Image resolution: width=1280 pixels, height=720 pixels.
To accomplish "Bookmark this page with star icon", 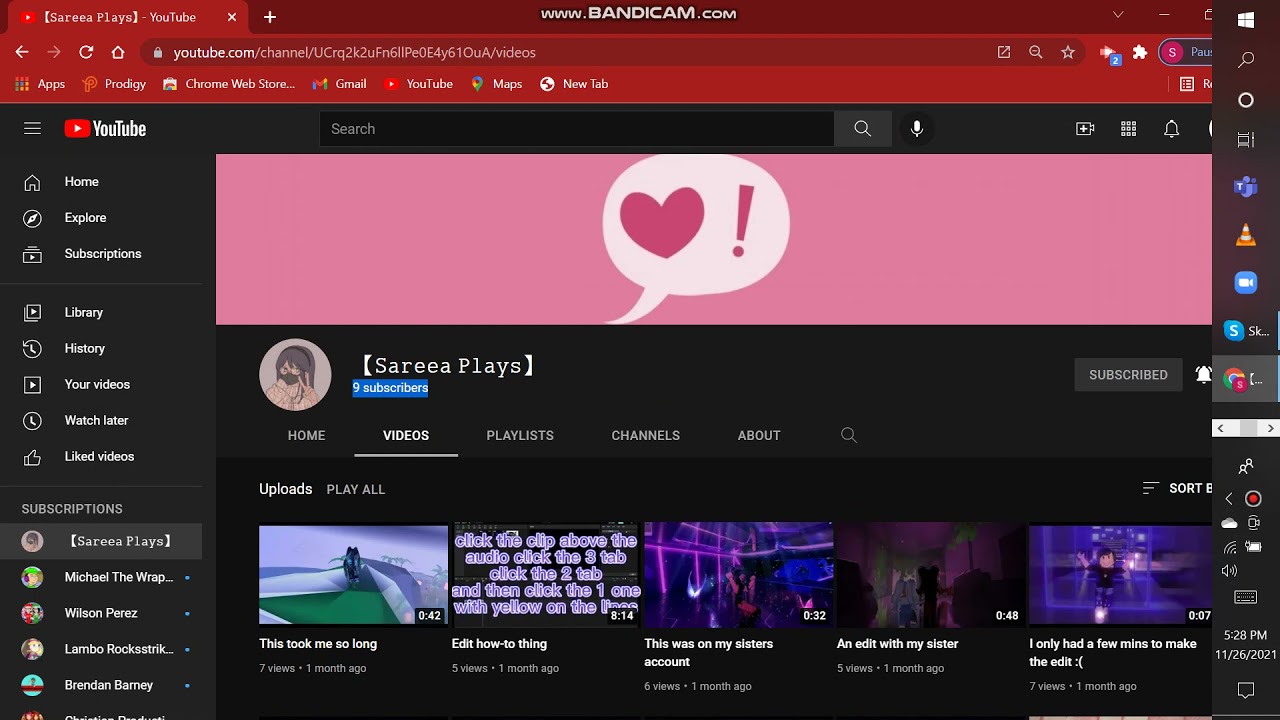I will pos(1068,52).
